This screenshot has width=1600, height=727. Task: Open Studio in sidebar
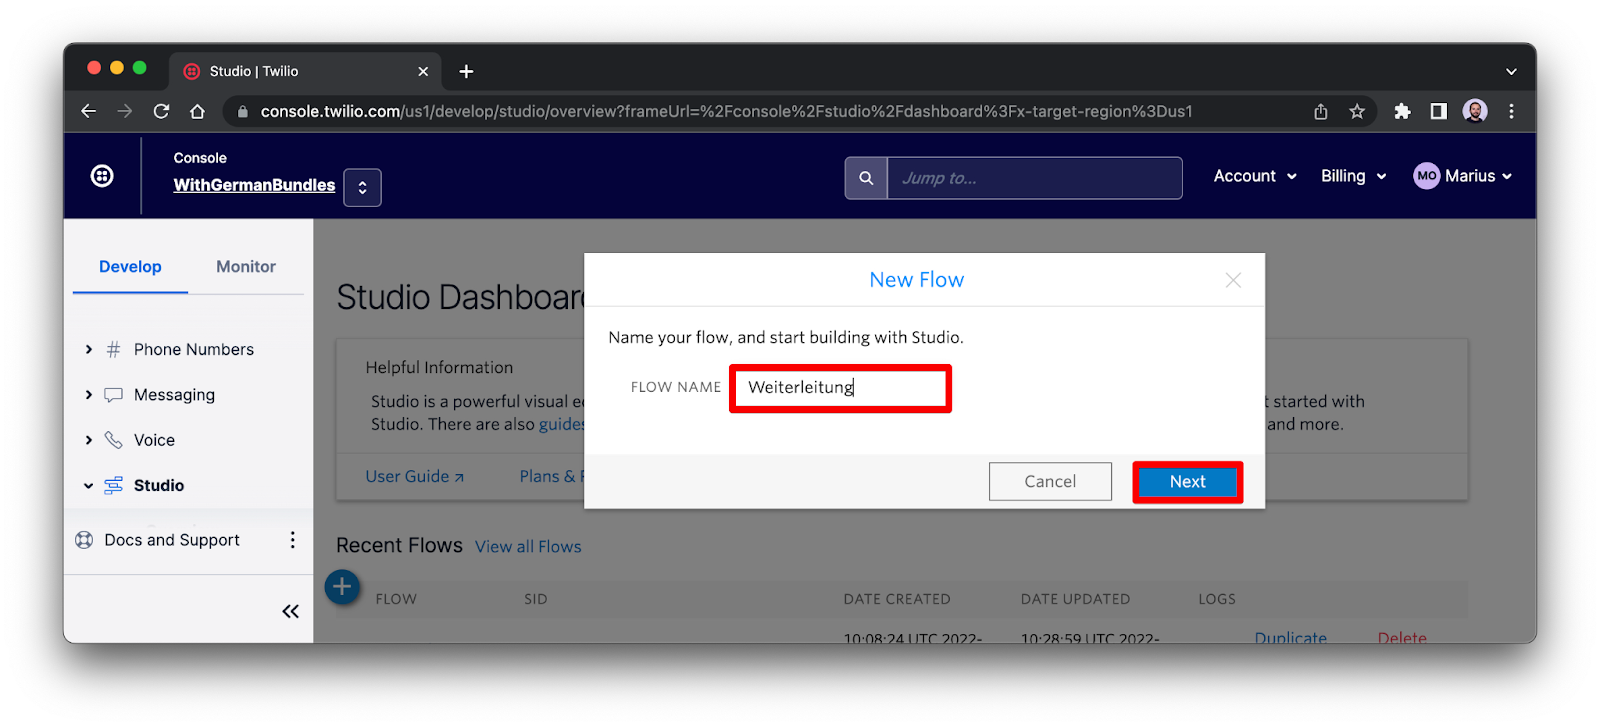pyautogui.click(x=159, y=485)
